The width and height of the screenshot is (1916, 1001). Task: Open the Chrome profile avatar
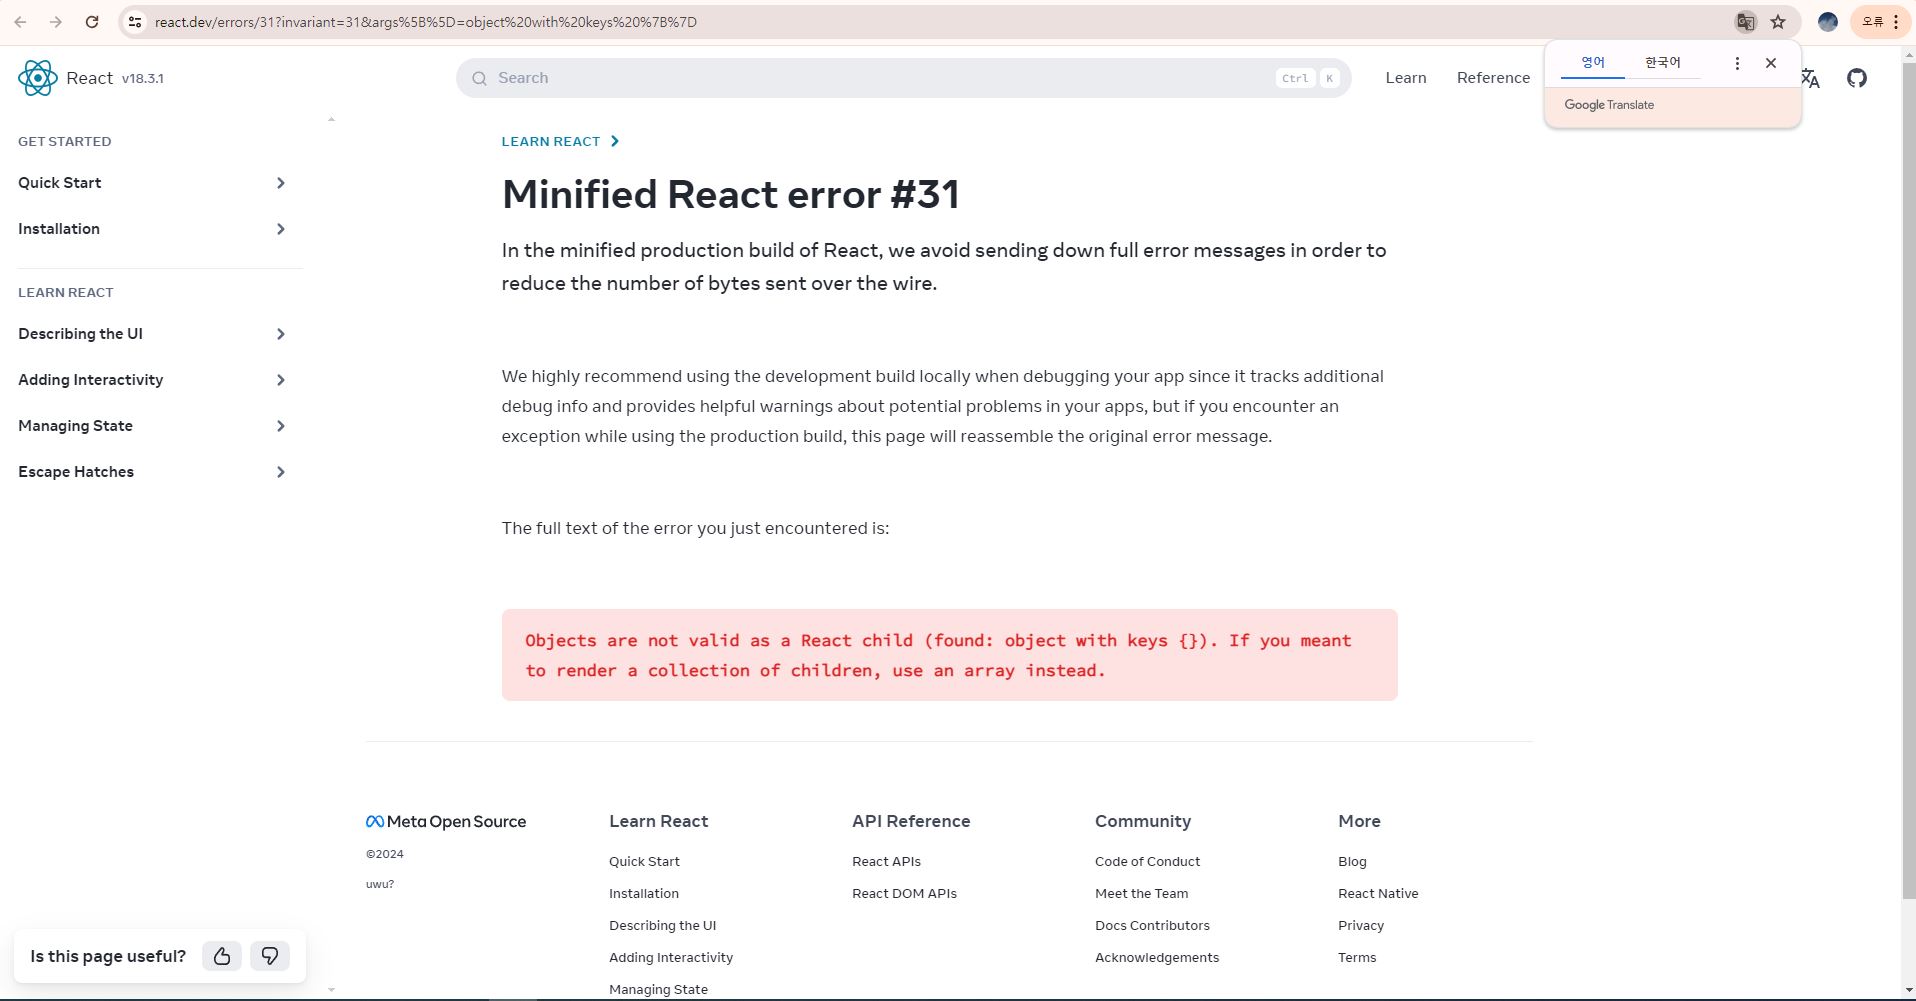pos(1828,22)
